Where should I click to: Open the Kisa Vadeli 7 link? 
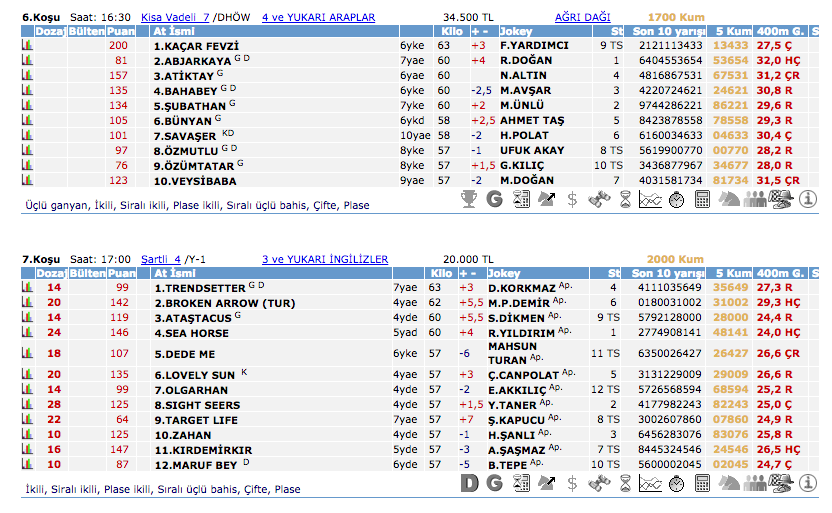(175, 17)
